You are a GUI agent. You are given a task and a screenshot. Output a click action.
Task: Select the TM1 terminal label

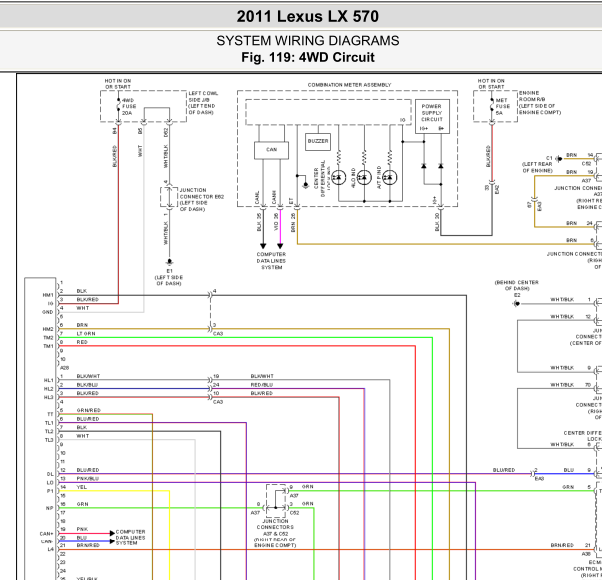click(x=48, y=346)
